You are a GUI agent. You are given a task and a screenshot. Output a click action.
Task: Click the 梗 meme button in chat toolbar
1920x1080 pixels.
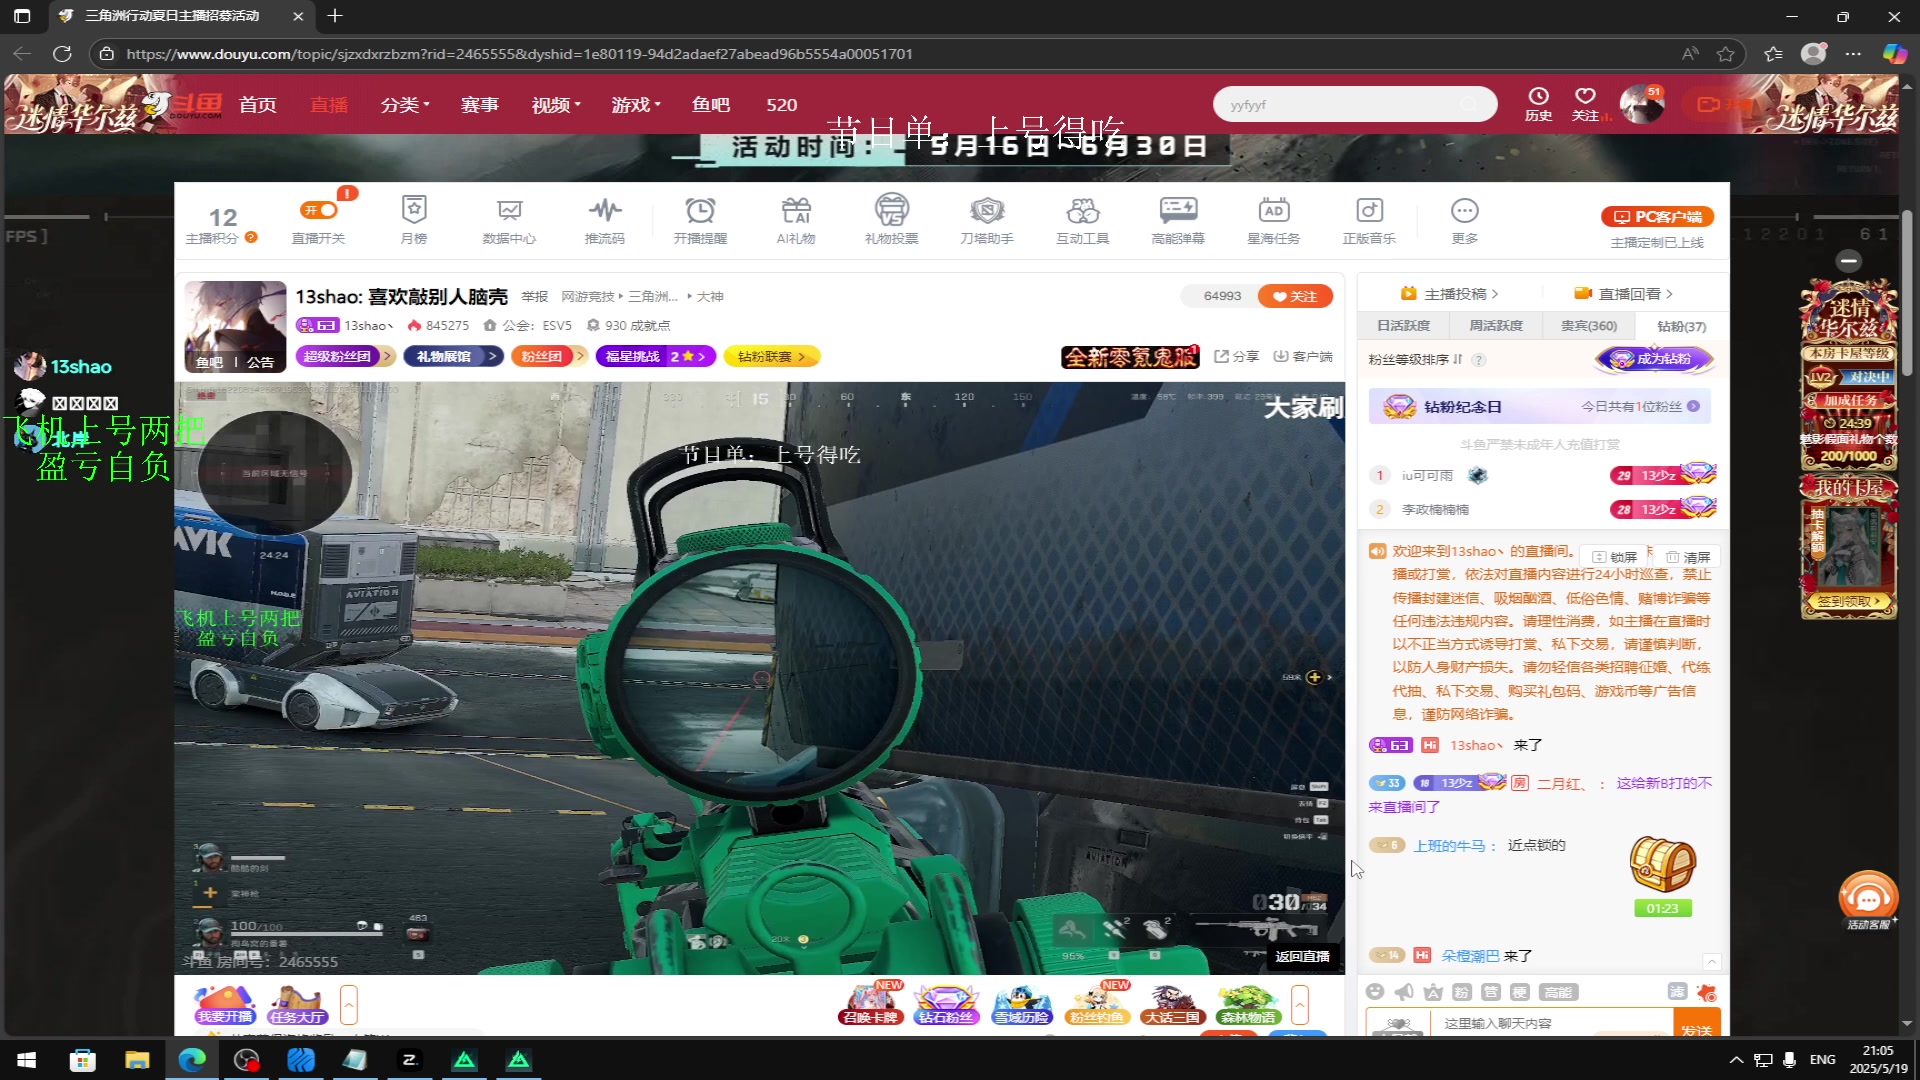coord(1520,991)
